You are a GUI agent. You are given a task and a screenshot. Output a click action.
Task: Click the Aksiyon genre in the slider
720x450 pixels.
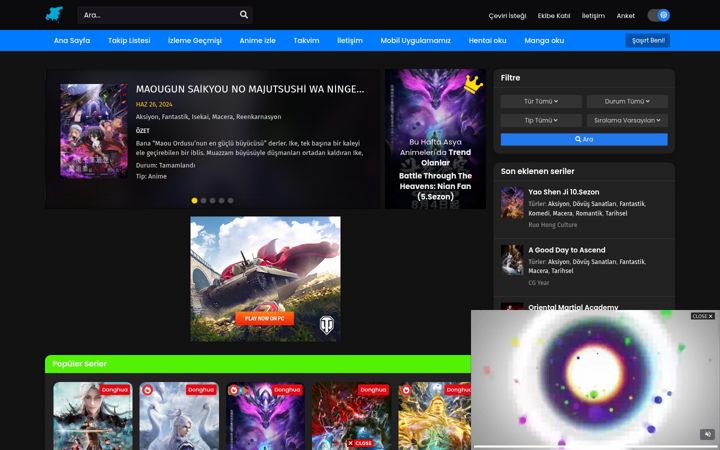[x=146, y=117]
